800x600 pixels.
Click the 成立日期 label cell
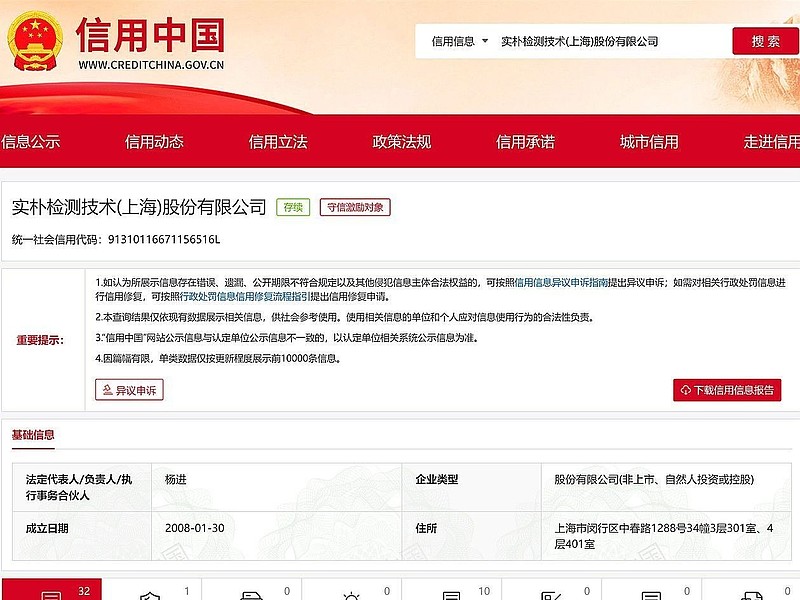pos(82,536)
